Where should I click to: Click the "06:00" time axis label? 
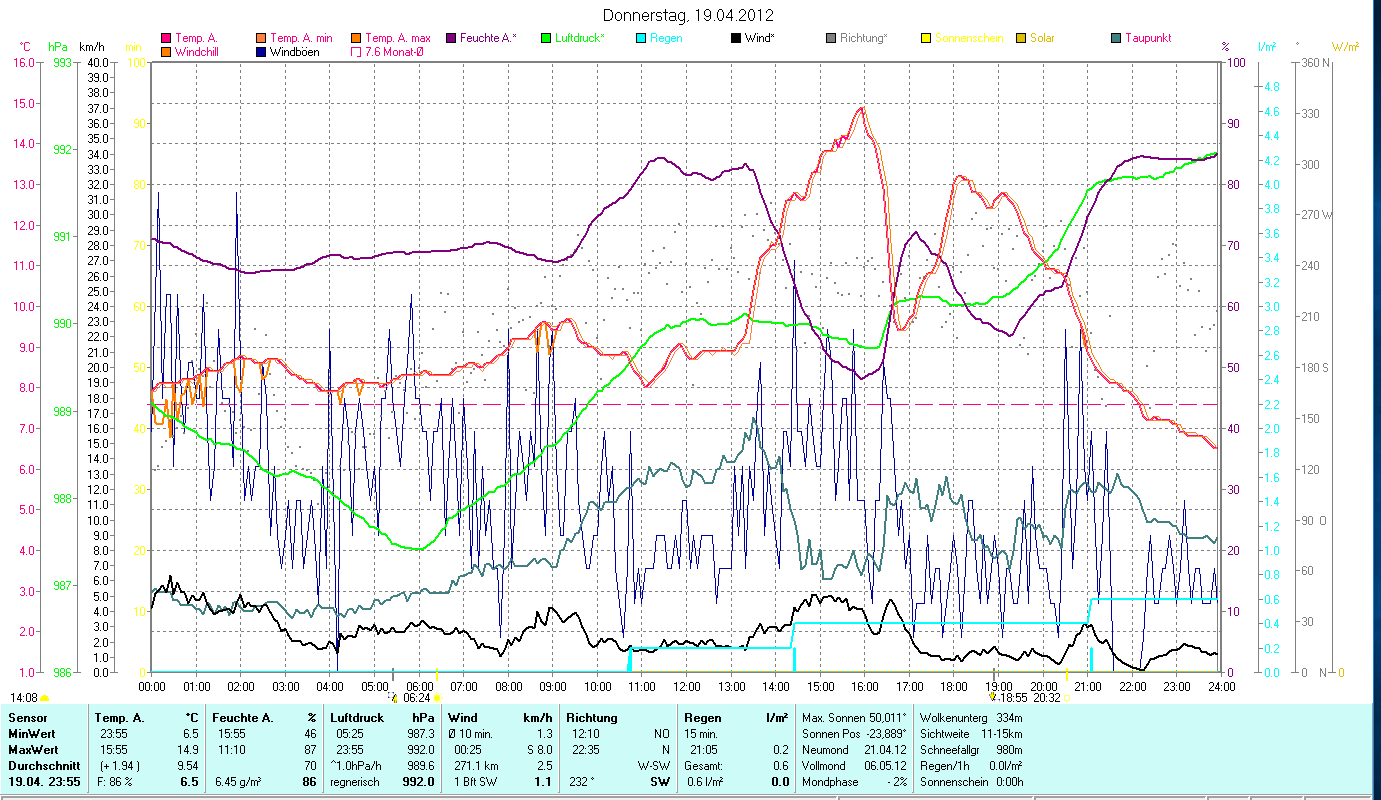419,687
